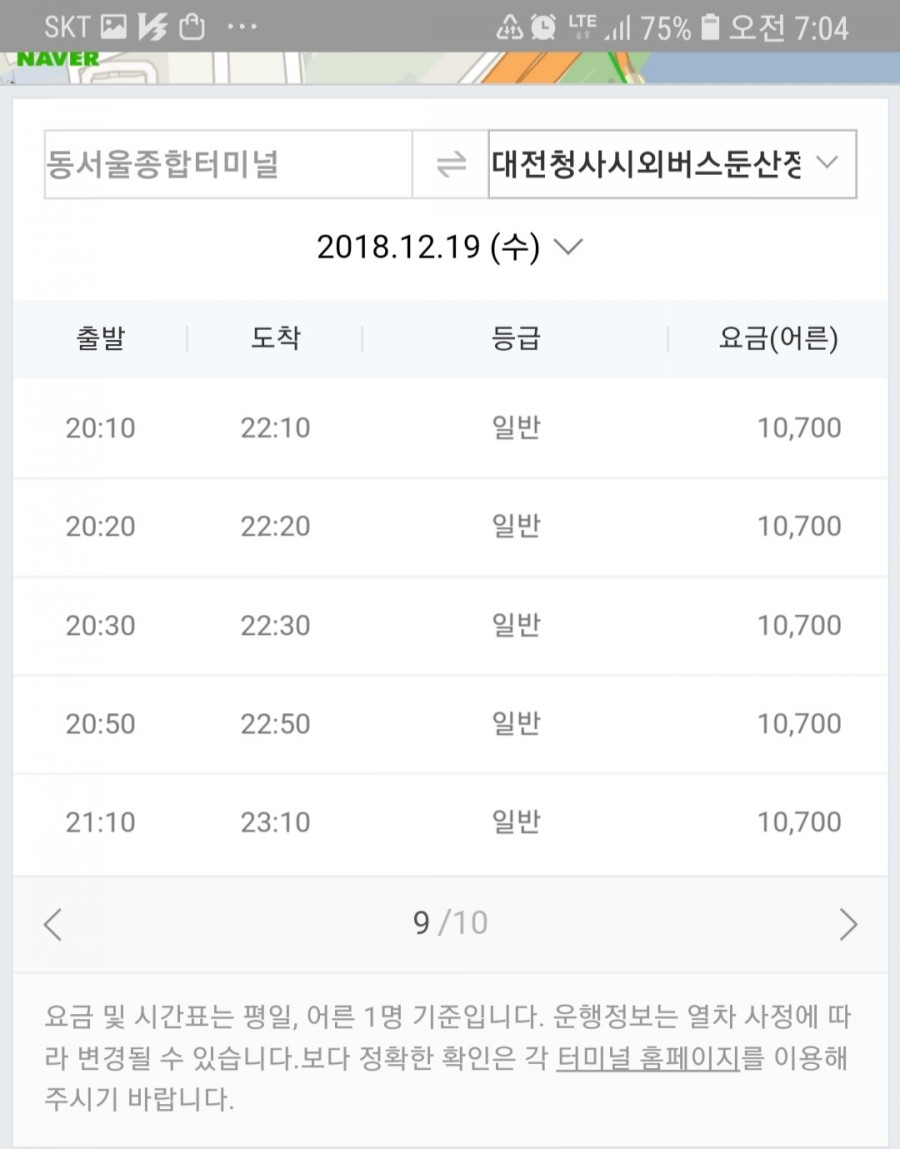This screenshot has width=900, height=1149.
Task: Open the date picker for 2018.12.19
Action: 450,247
